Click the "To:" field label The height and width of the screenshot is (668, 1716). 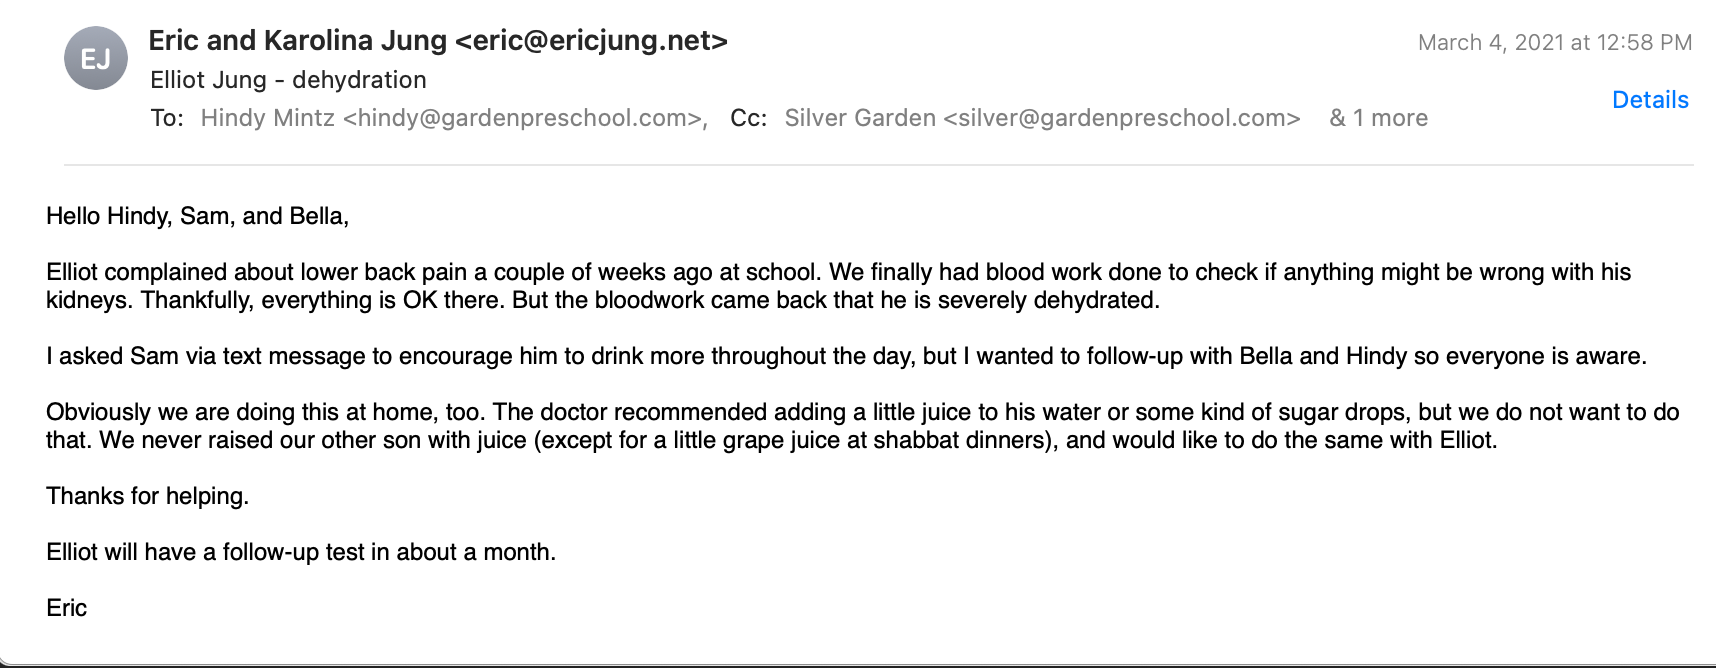coord(167,118)
